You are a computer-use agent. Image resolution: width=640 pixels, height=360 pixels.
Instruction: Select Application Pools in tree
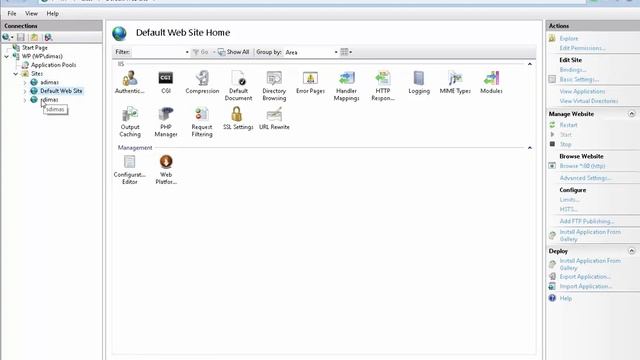point(53,65)
